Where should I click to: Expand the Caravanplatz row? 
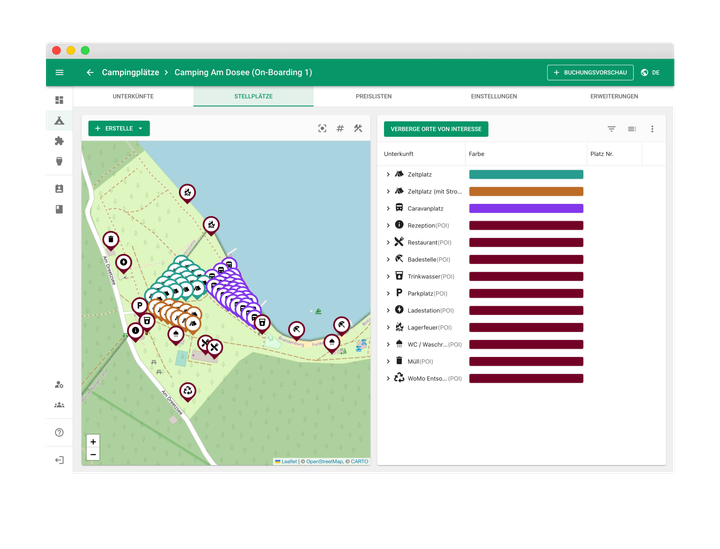point(388,209)
